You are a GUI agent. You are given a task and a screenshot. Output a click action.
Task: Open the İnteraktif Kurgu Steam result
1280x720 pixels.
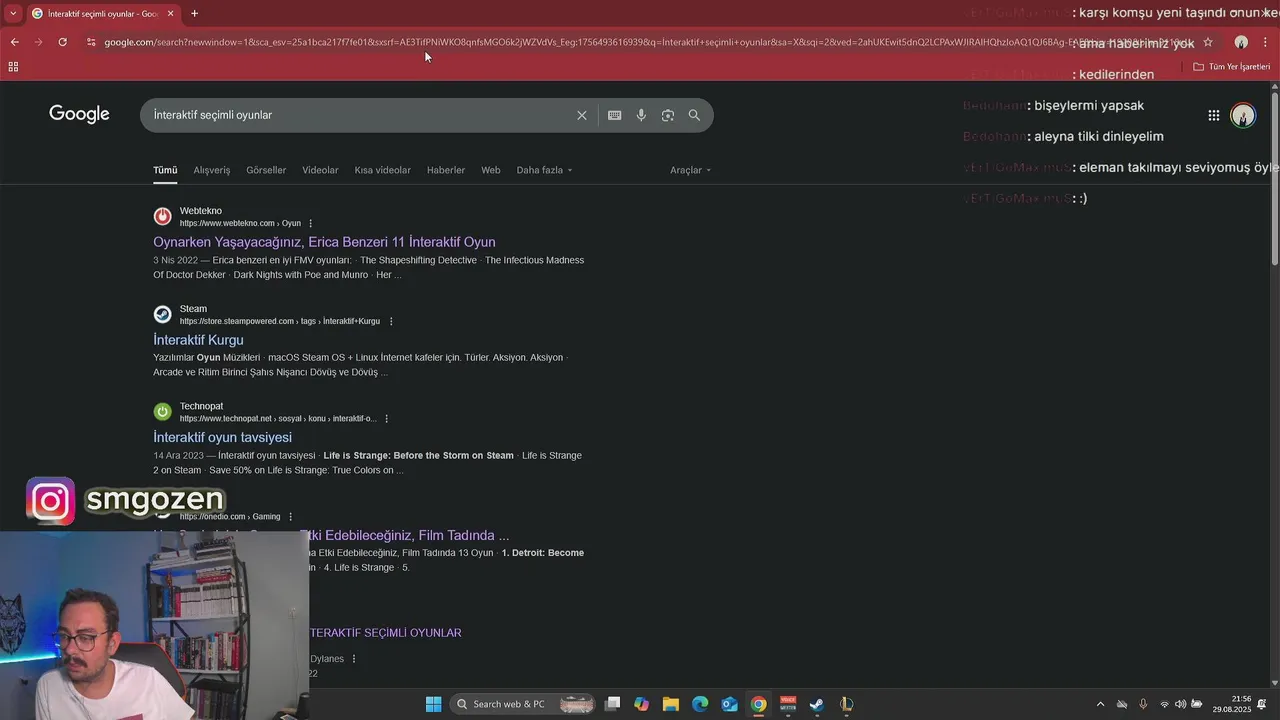point(198,340)
